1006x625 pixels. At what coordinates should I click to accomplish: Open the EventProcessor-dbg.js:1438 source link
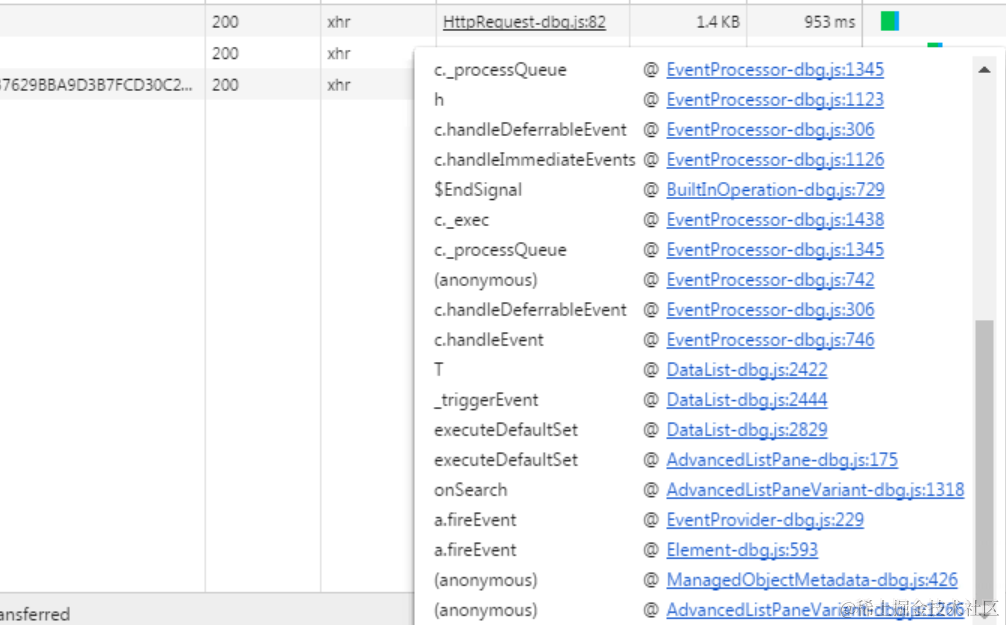775,219
